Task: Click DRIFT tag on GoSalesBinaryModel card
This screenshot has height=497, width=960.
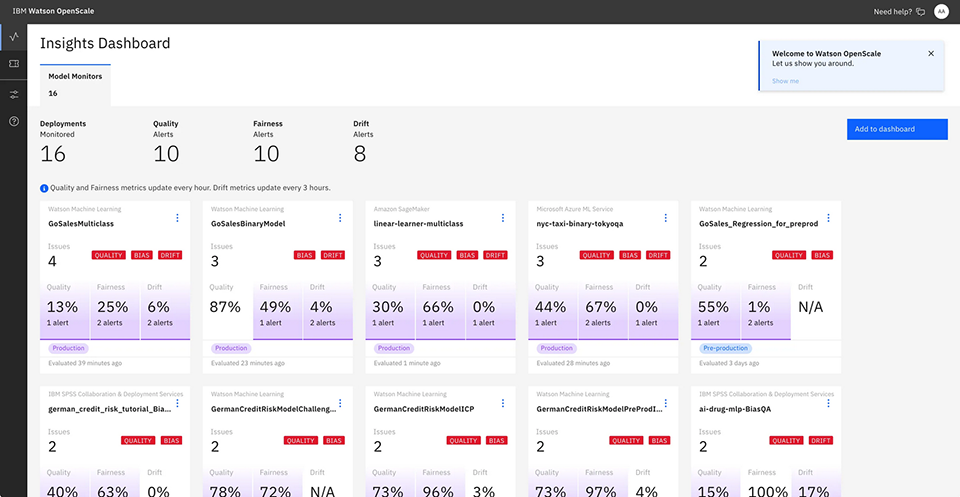Action: tap(333, 255)
